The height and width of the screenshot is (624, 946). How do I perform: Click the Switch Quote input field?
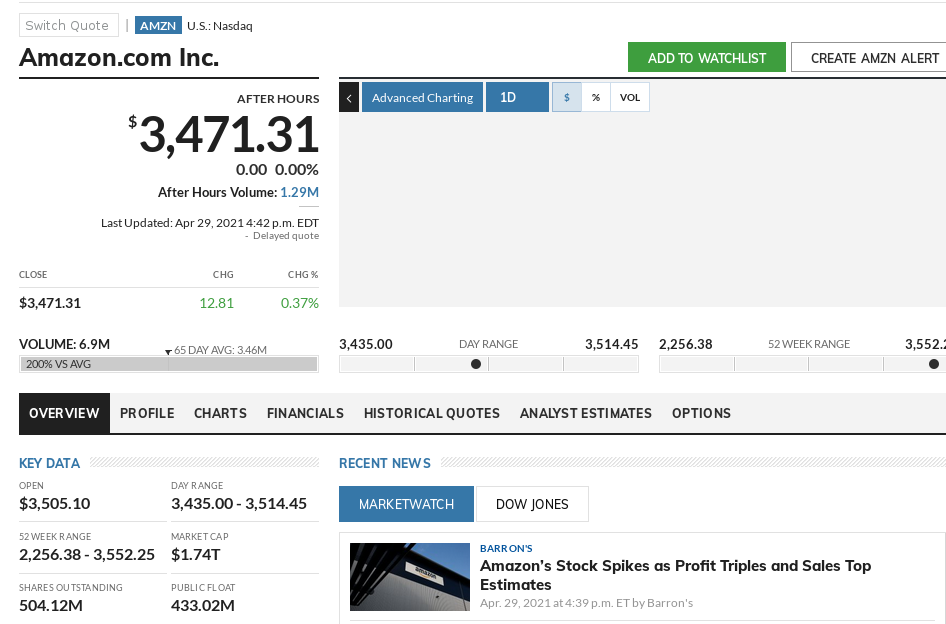(69, 25)
